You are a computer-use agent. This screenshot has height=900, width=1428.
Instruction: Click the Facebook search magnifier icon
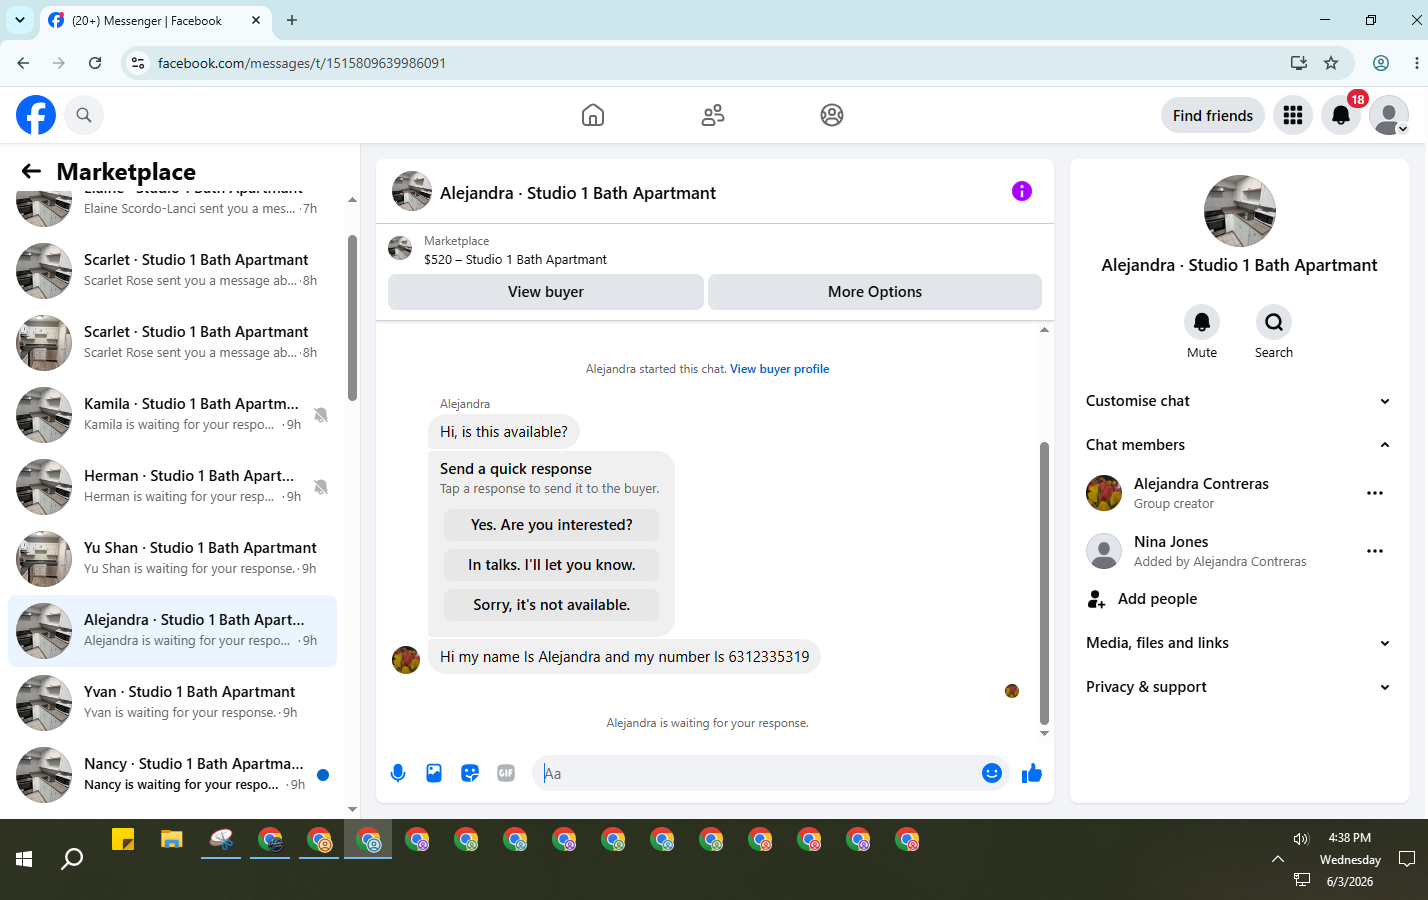[84, 115]
